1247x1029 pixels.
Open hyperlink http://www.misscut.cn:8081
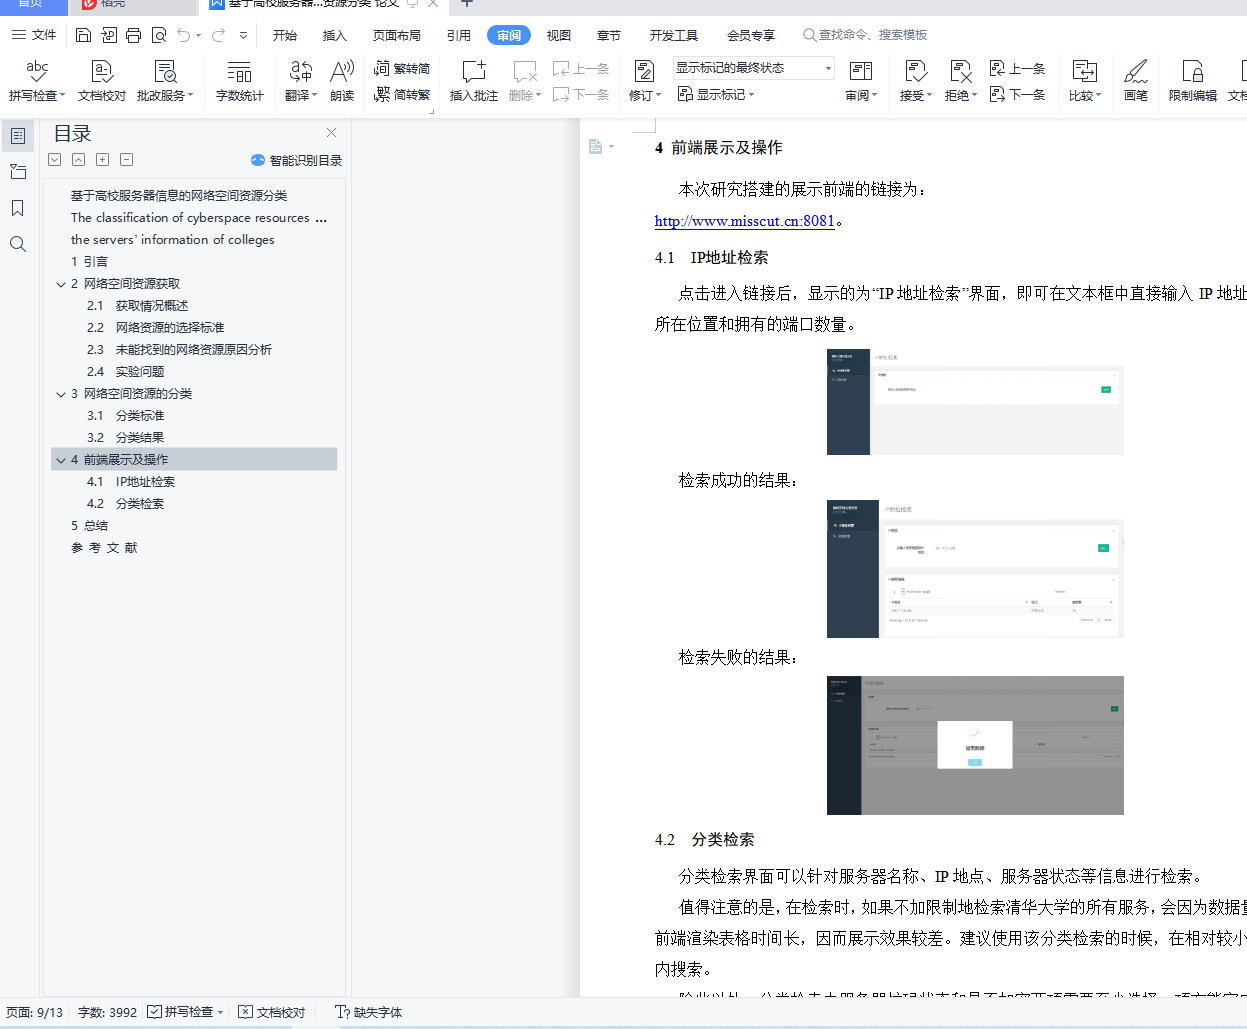[x=744, y=221]
